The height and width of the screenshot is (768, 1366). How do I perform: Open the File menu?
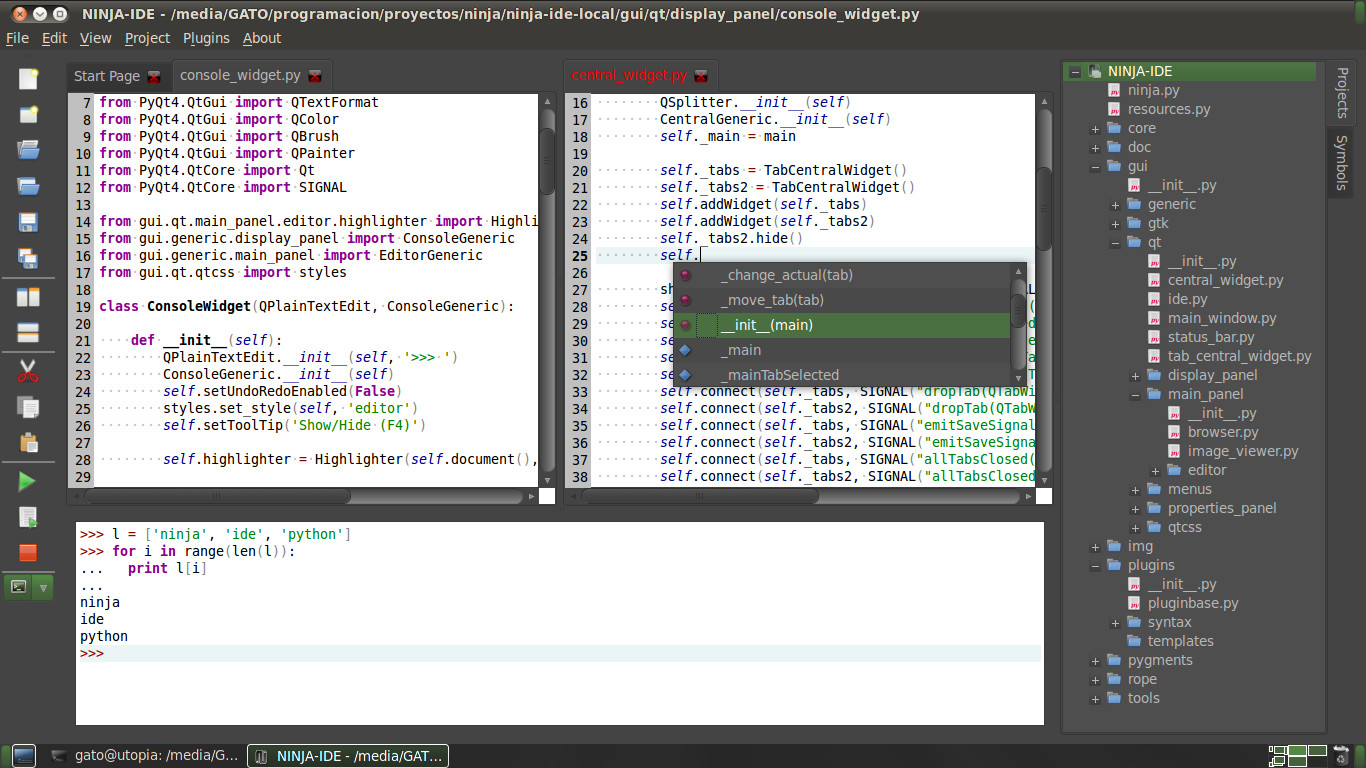(17, 38)
